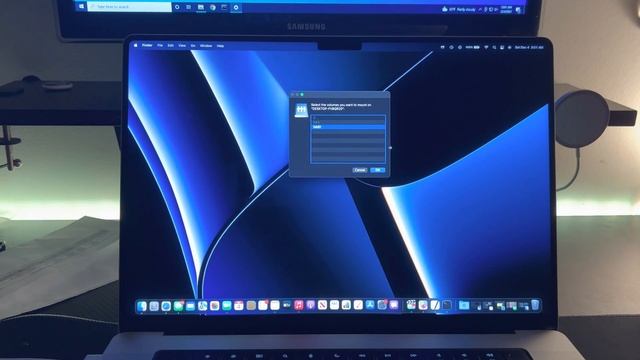Open the Finder menu in menu bar
Viewport: 640px width, 360px height.
point(147,46)
